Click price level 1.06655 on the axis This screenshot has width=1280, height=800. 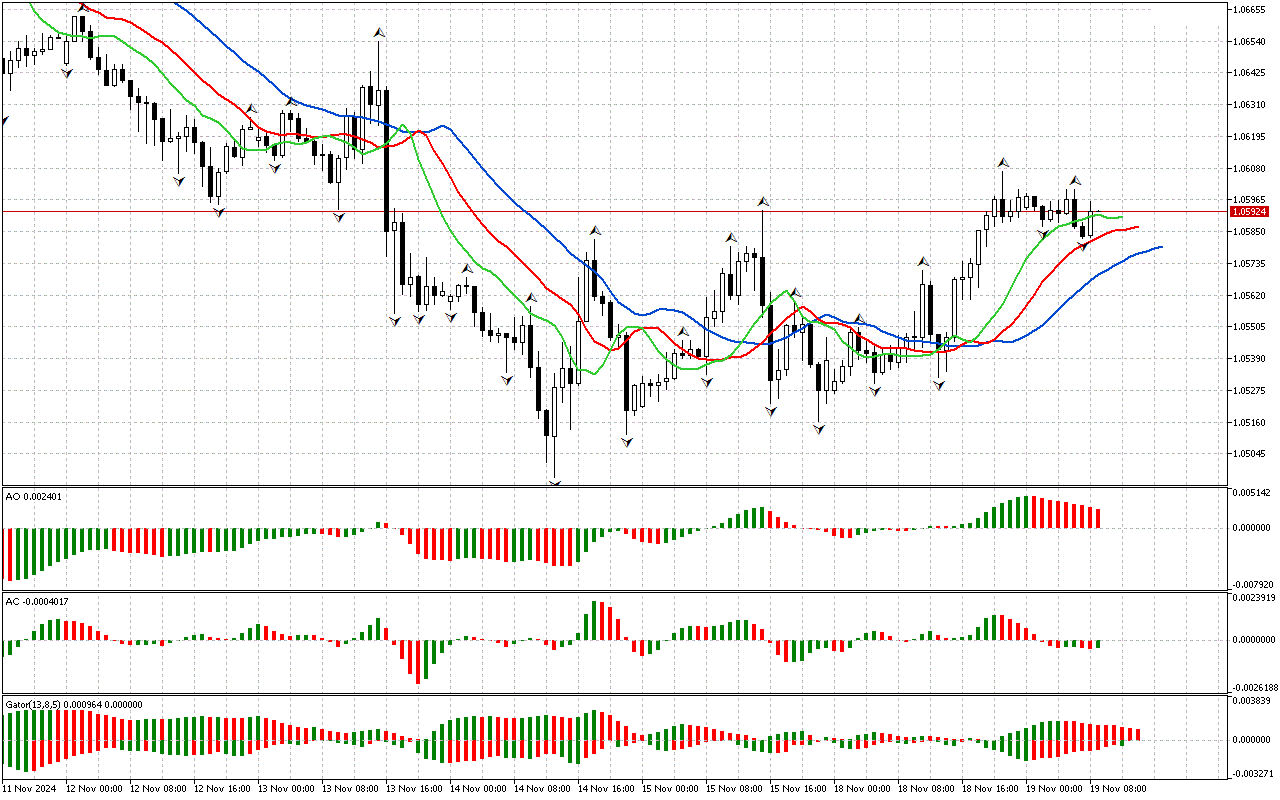coord(1251,9)
